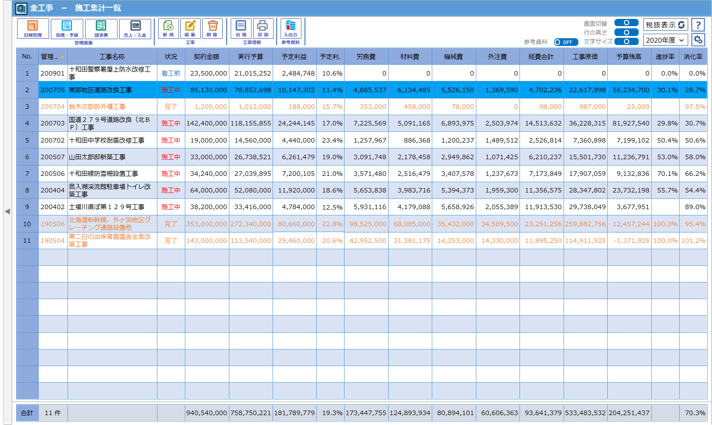Viewport: 712px width, 425px height.
Task: Sort by the 管理 column header
Action: pyautogui.click(x=53, y=57)
